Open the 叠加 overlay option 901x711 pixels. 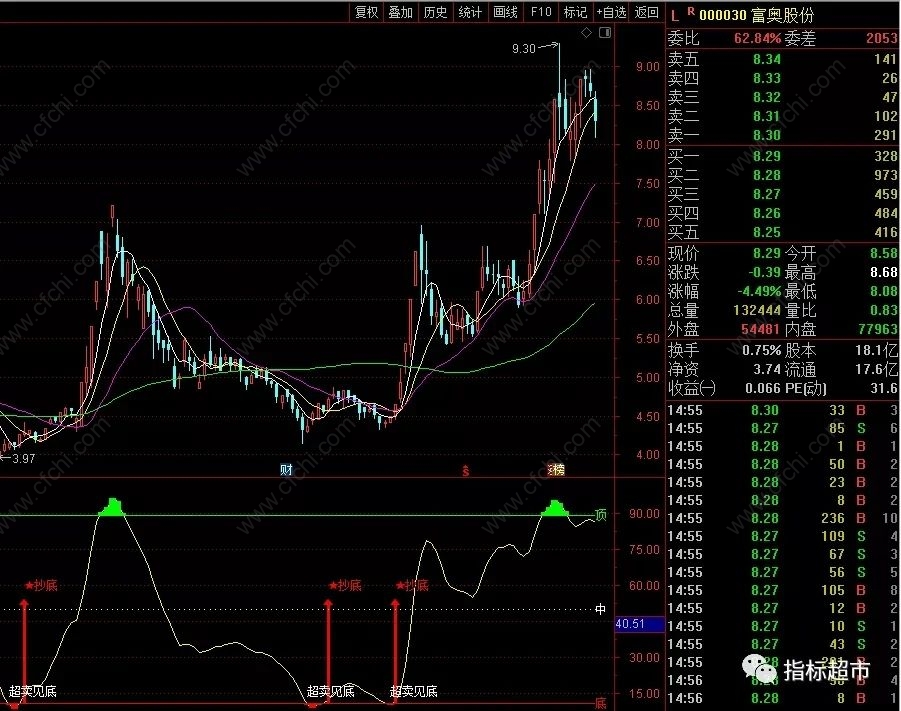point(401,12)
